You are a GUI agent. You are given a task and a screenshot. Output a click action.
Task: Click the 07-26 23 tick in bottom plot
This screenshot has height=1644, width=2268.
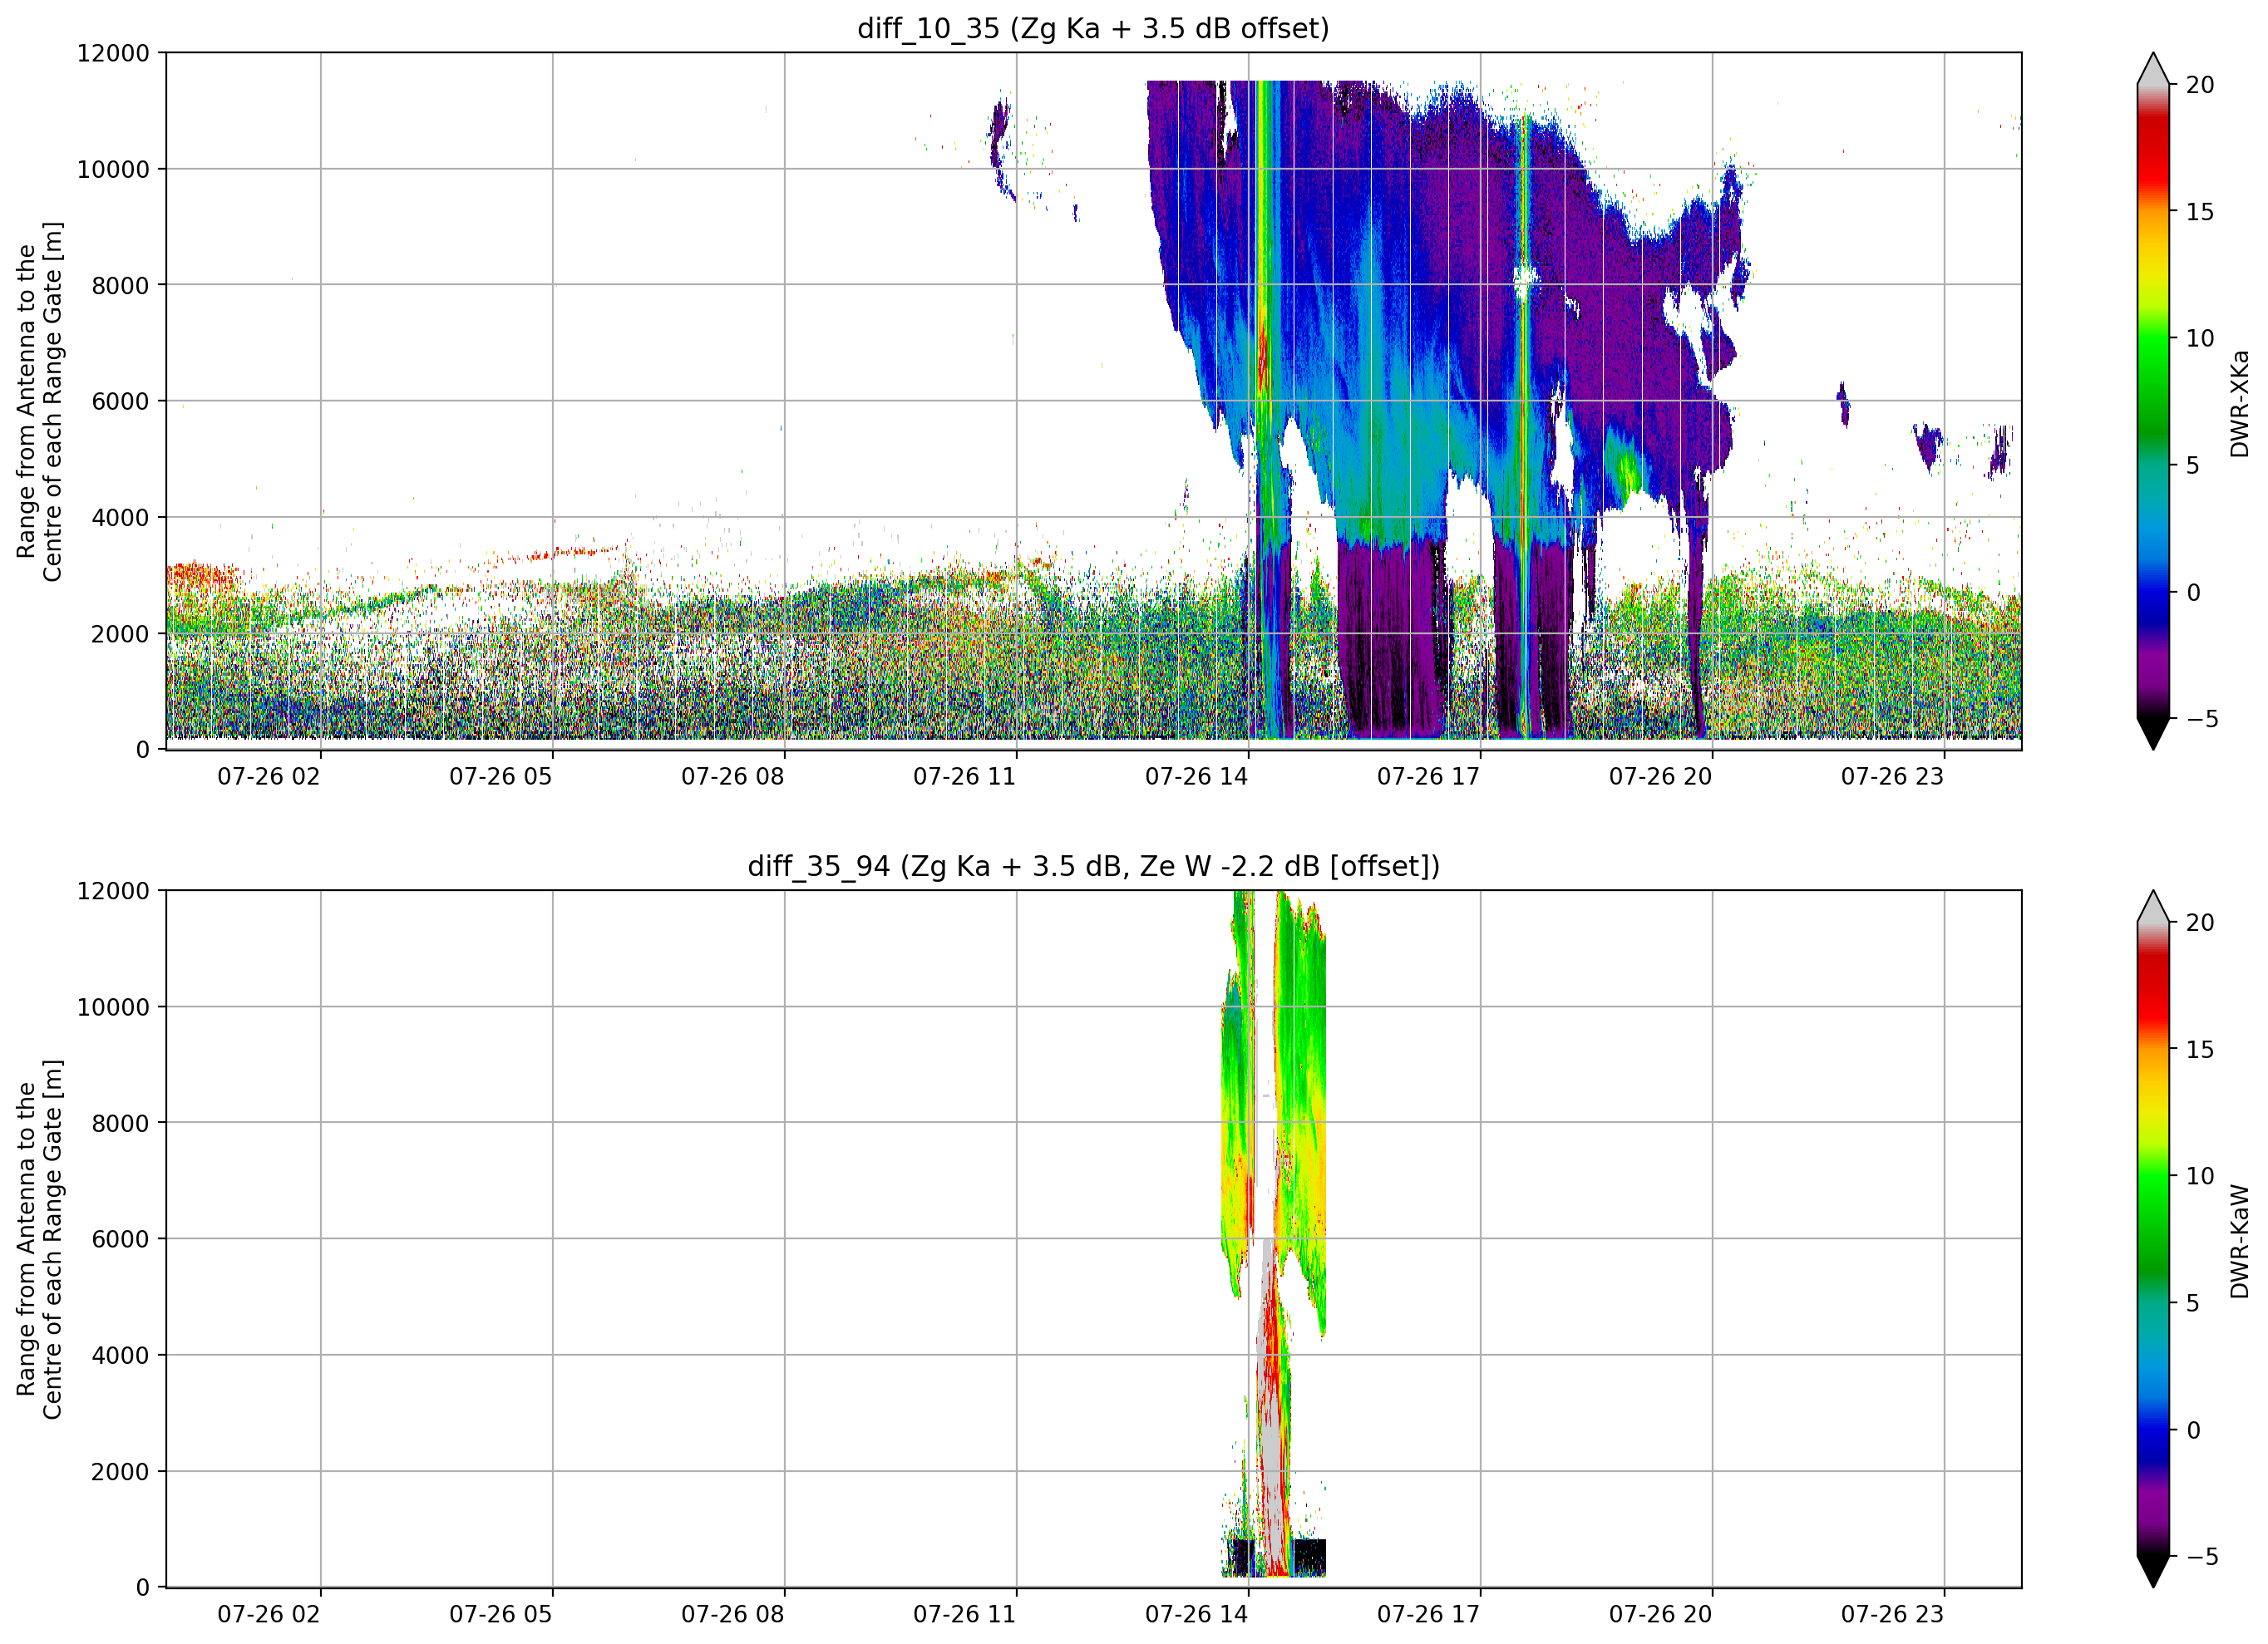[x=1893, y=1614]
